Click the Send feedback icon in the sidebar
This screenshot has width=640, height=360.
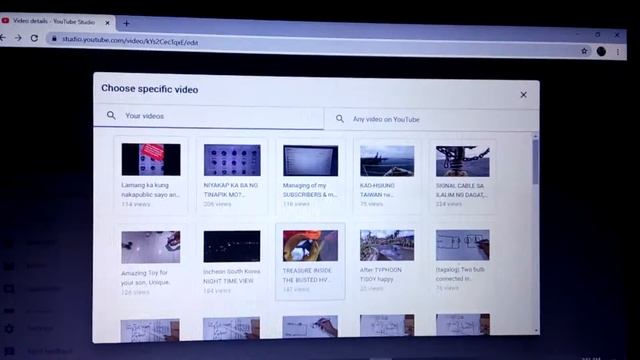[x=9, y=351]
